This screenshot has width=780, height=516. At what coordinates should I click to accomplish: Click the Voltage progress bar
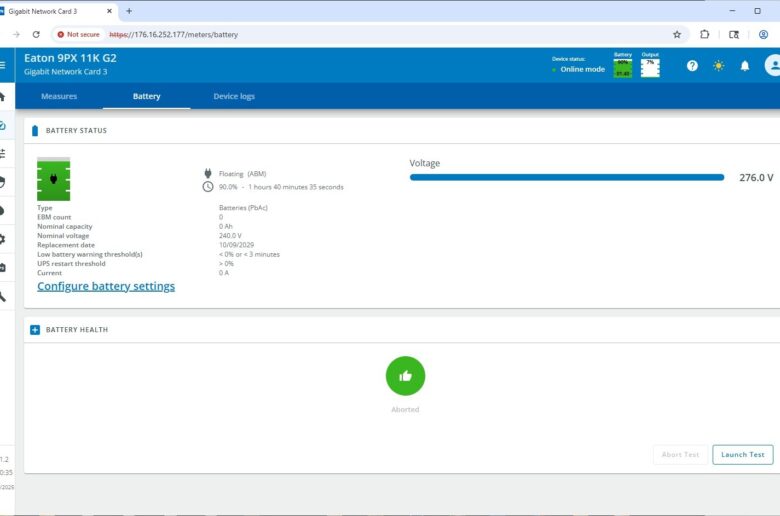coord(566,177)
